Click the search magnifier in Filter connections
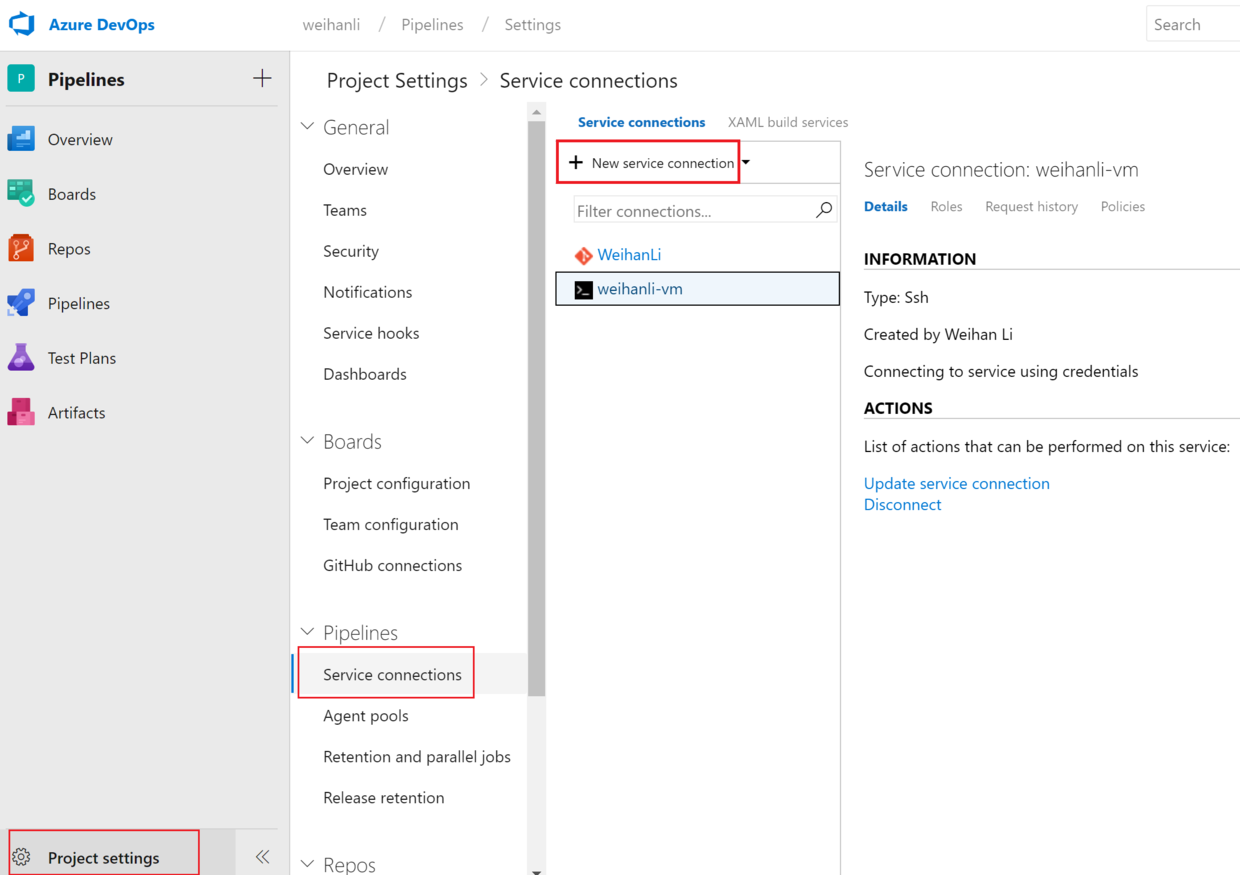Screen dimensions: 1240x875 click(824, 210)
